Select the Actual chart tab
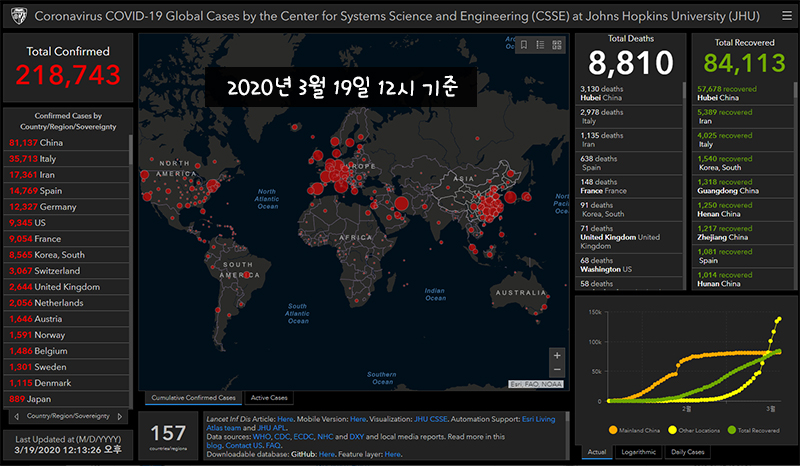Image resolution: width=800 pixels, height=466 pixels. click(x=597, y=452)
